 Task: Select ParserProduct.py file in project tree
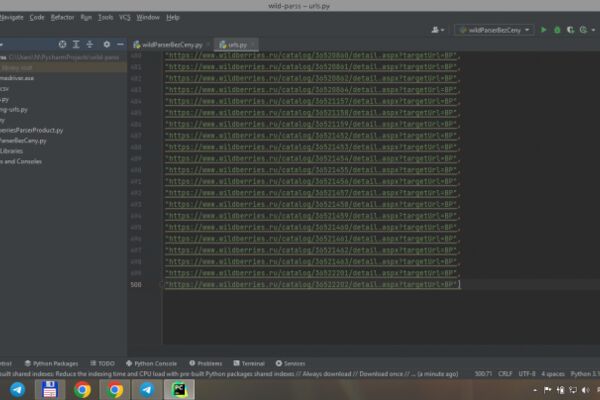tap(31, 131)
